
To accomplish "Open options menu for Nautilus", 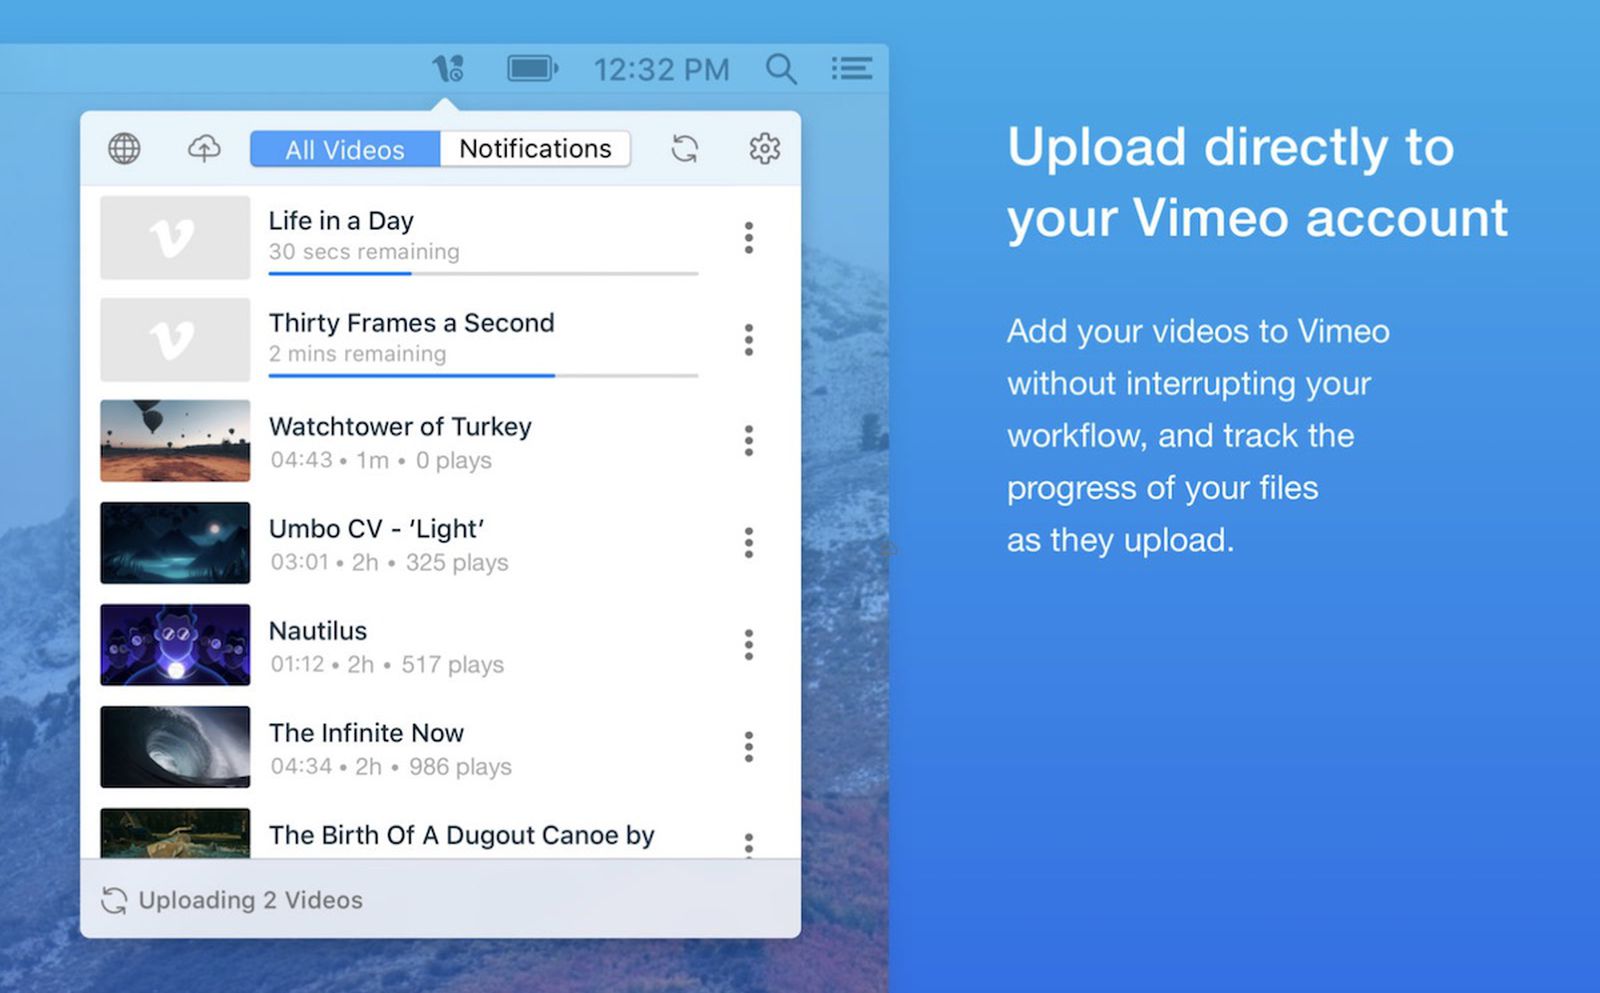I will click(x=748, y=645).
